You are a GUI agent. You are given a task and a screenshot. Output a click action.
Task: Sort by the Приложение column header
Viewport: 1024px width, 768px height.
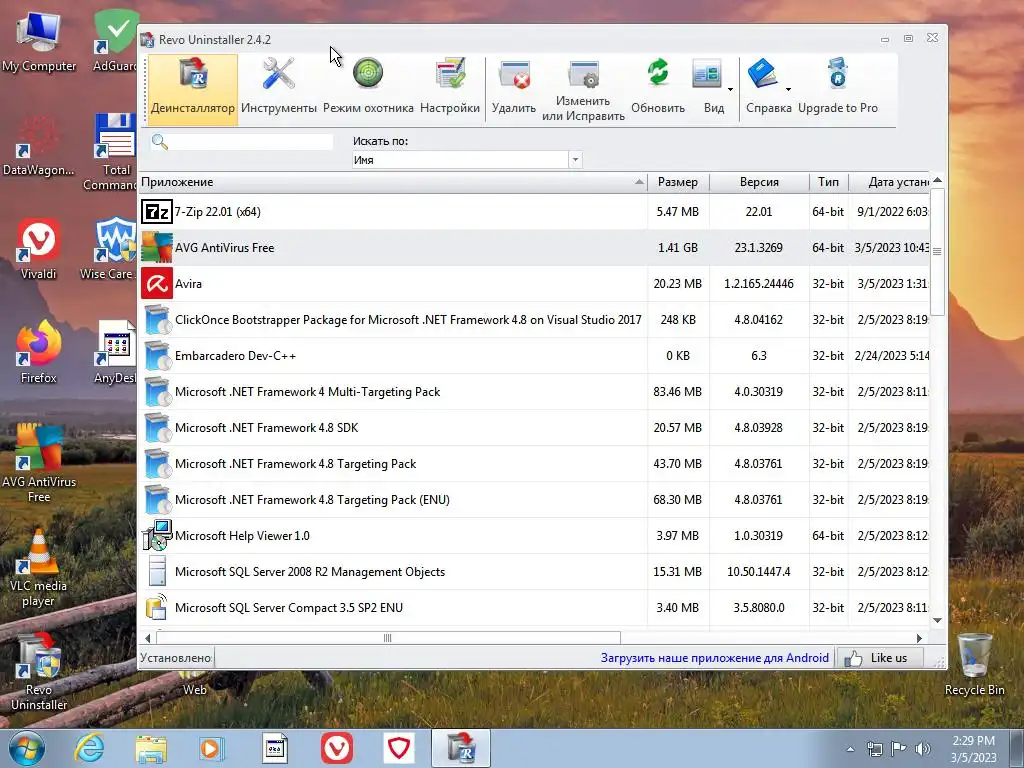[x=393, y=182]
